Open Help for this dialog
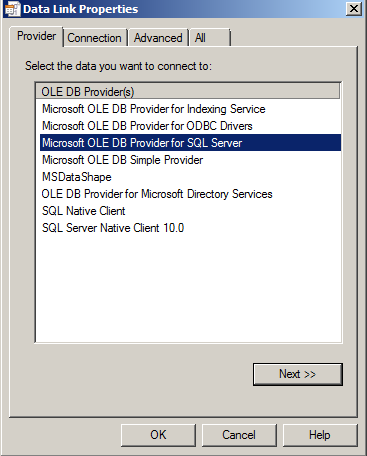This screenshot has width=367, height=456. point(320,435)
